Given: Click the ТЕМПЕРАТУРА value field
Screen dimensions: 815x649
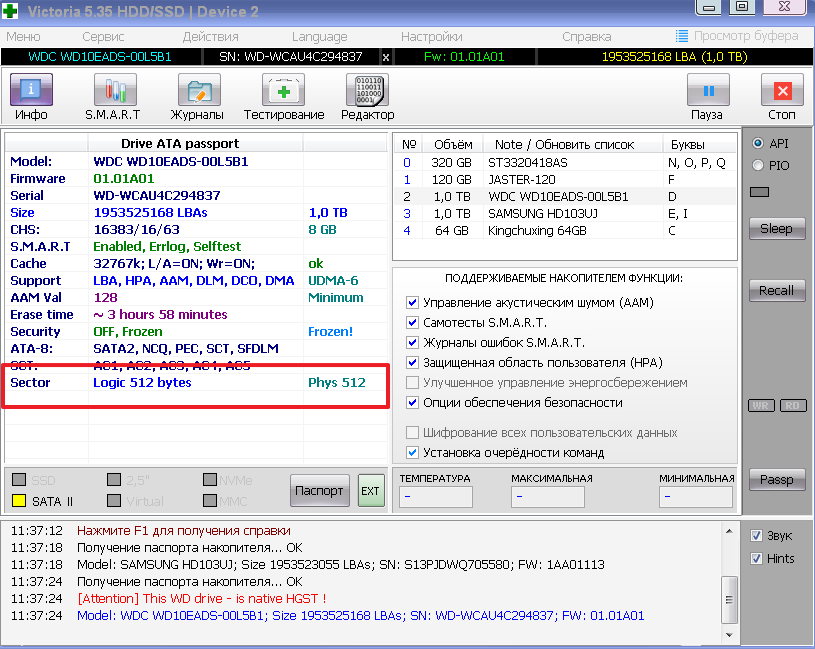Looking at the screenshot, I should coord(436,497).
